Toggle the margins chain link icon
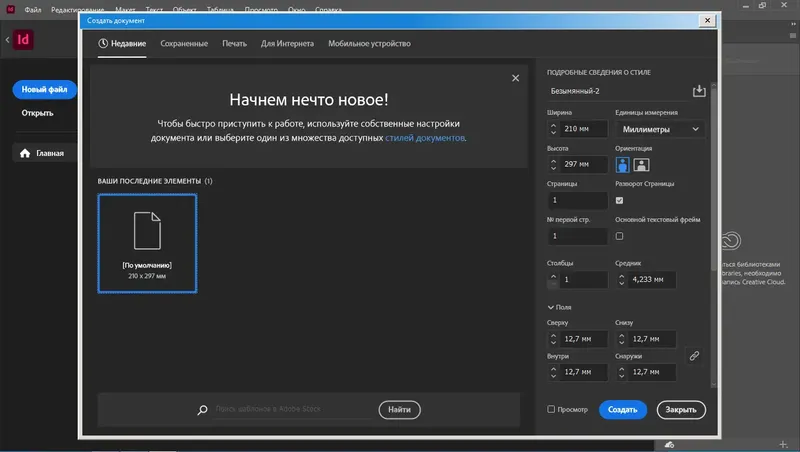The image size is (800, 452). tap(694, 356)
